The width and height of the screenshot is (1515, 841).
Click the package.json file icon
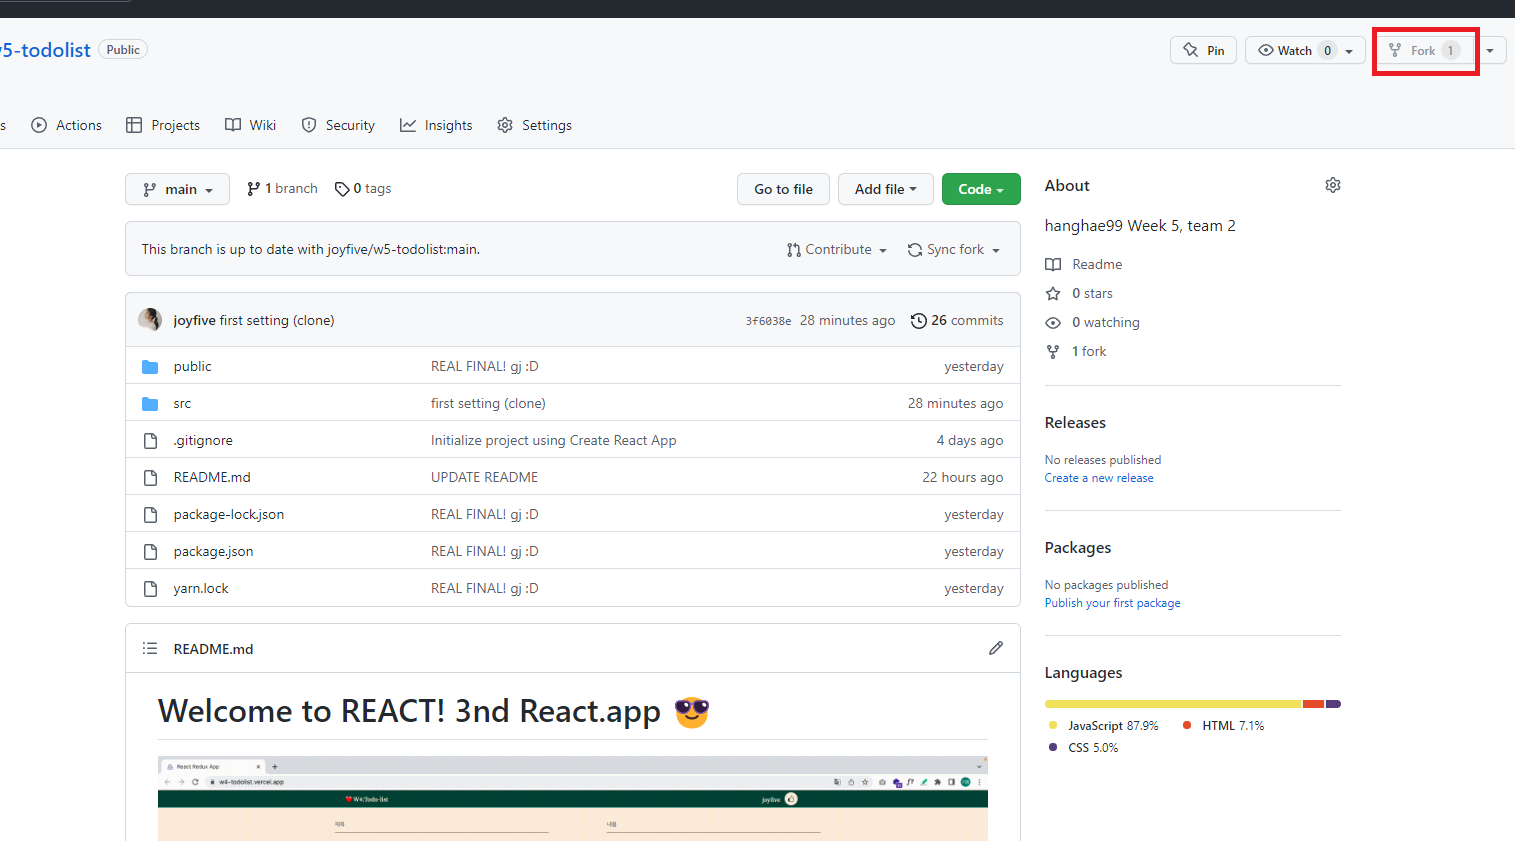150,552
